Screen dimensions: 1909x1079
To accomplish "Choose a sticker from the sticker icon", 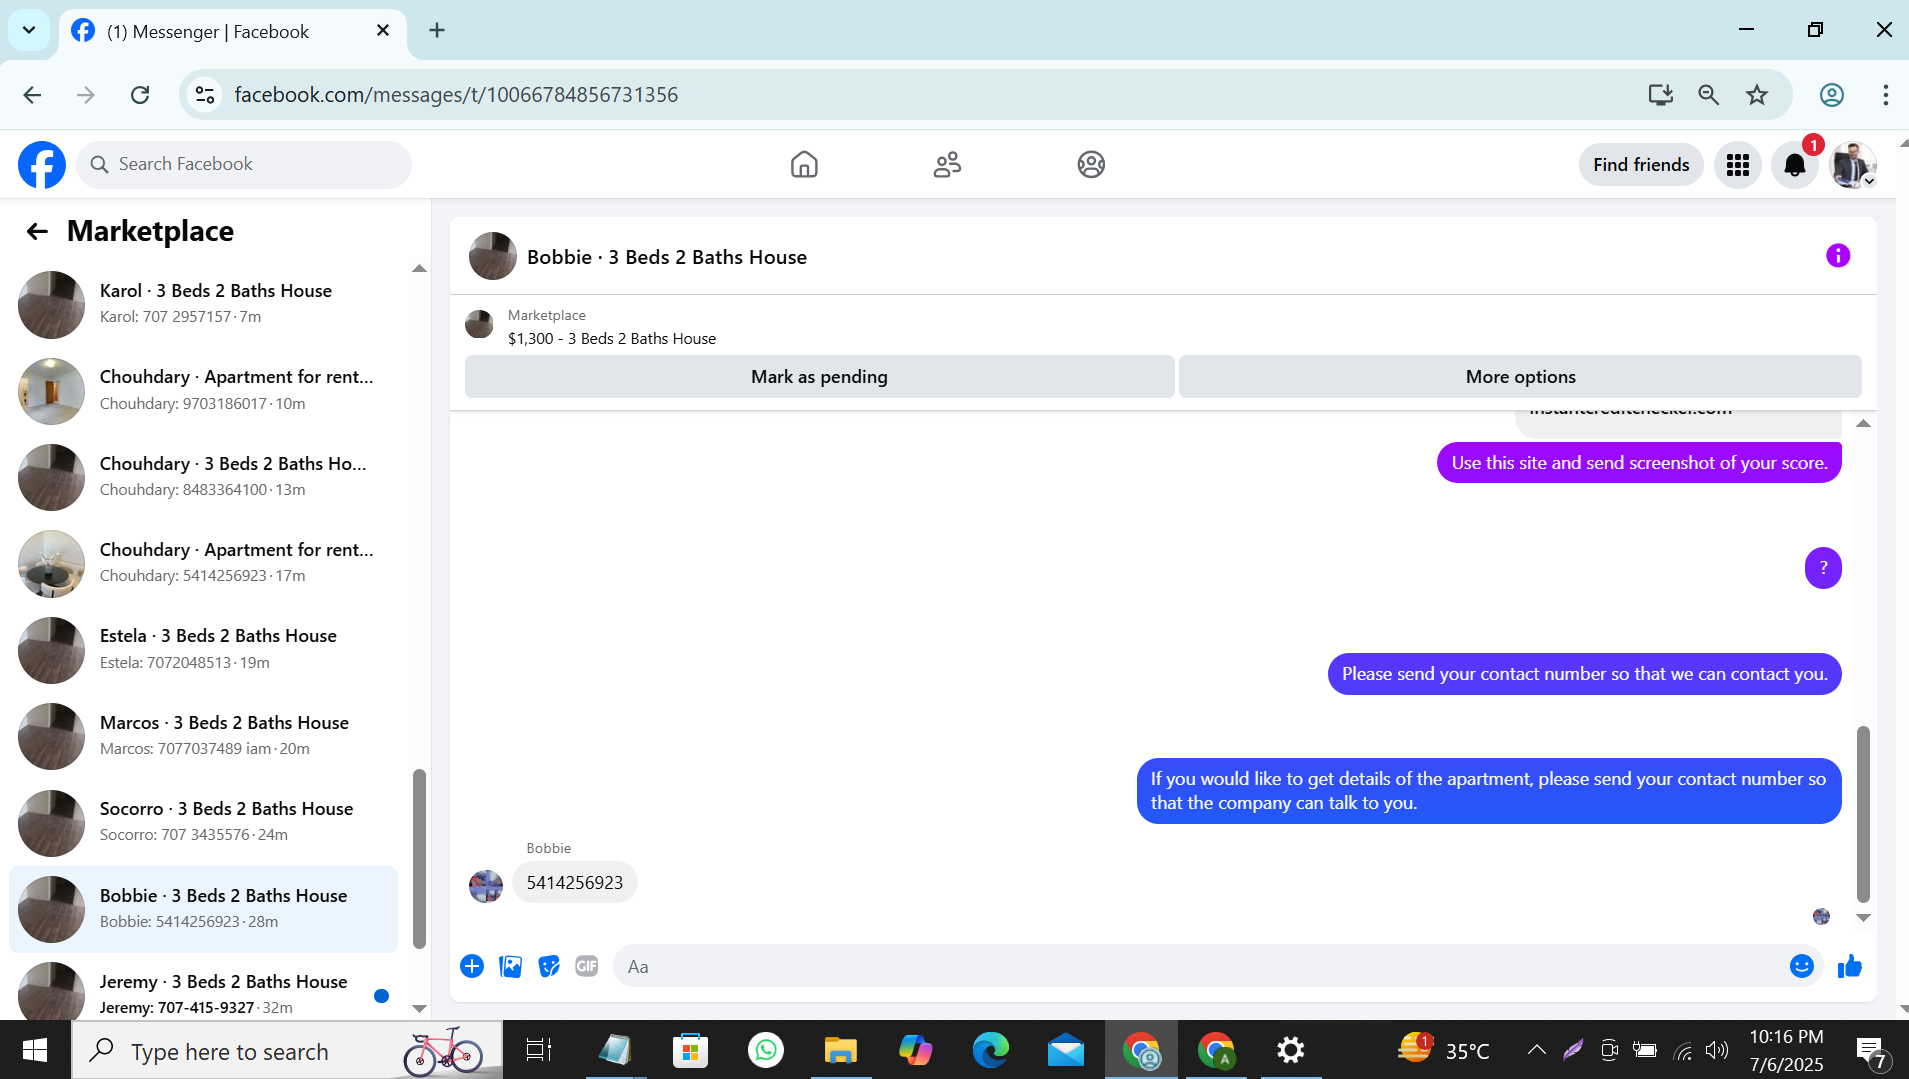I will (x=549, y=966).
